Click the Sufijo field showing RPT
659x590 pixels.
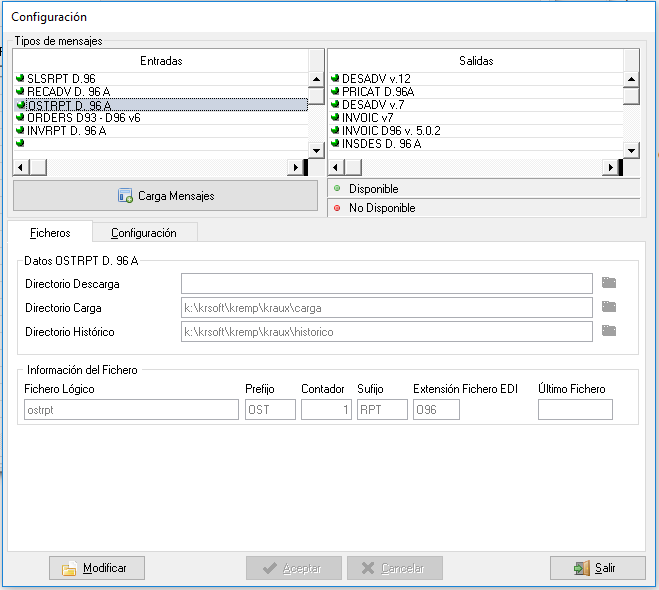(x=382, y=409)
